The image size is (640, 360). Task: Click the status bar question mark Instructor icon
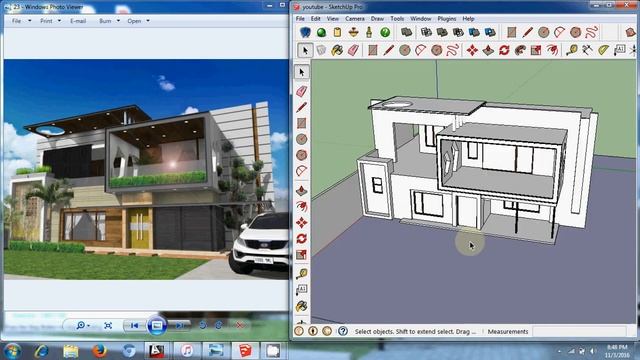click(x=343, y=331)
